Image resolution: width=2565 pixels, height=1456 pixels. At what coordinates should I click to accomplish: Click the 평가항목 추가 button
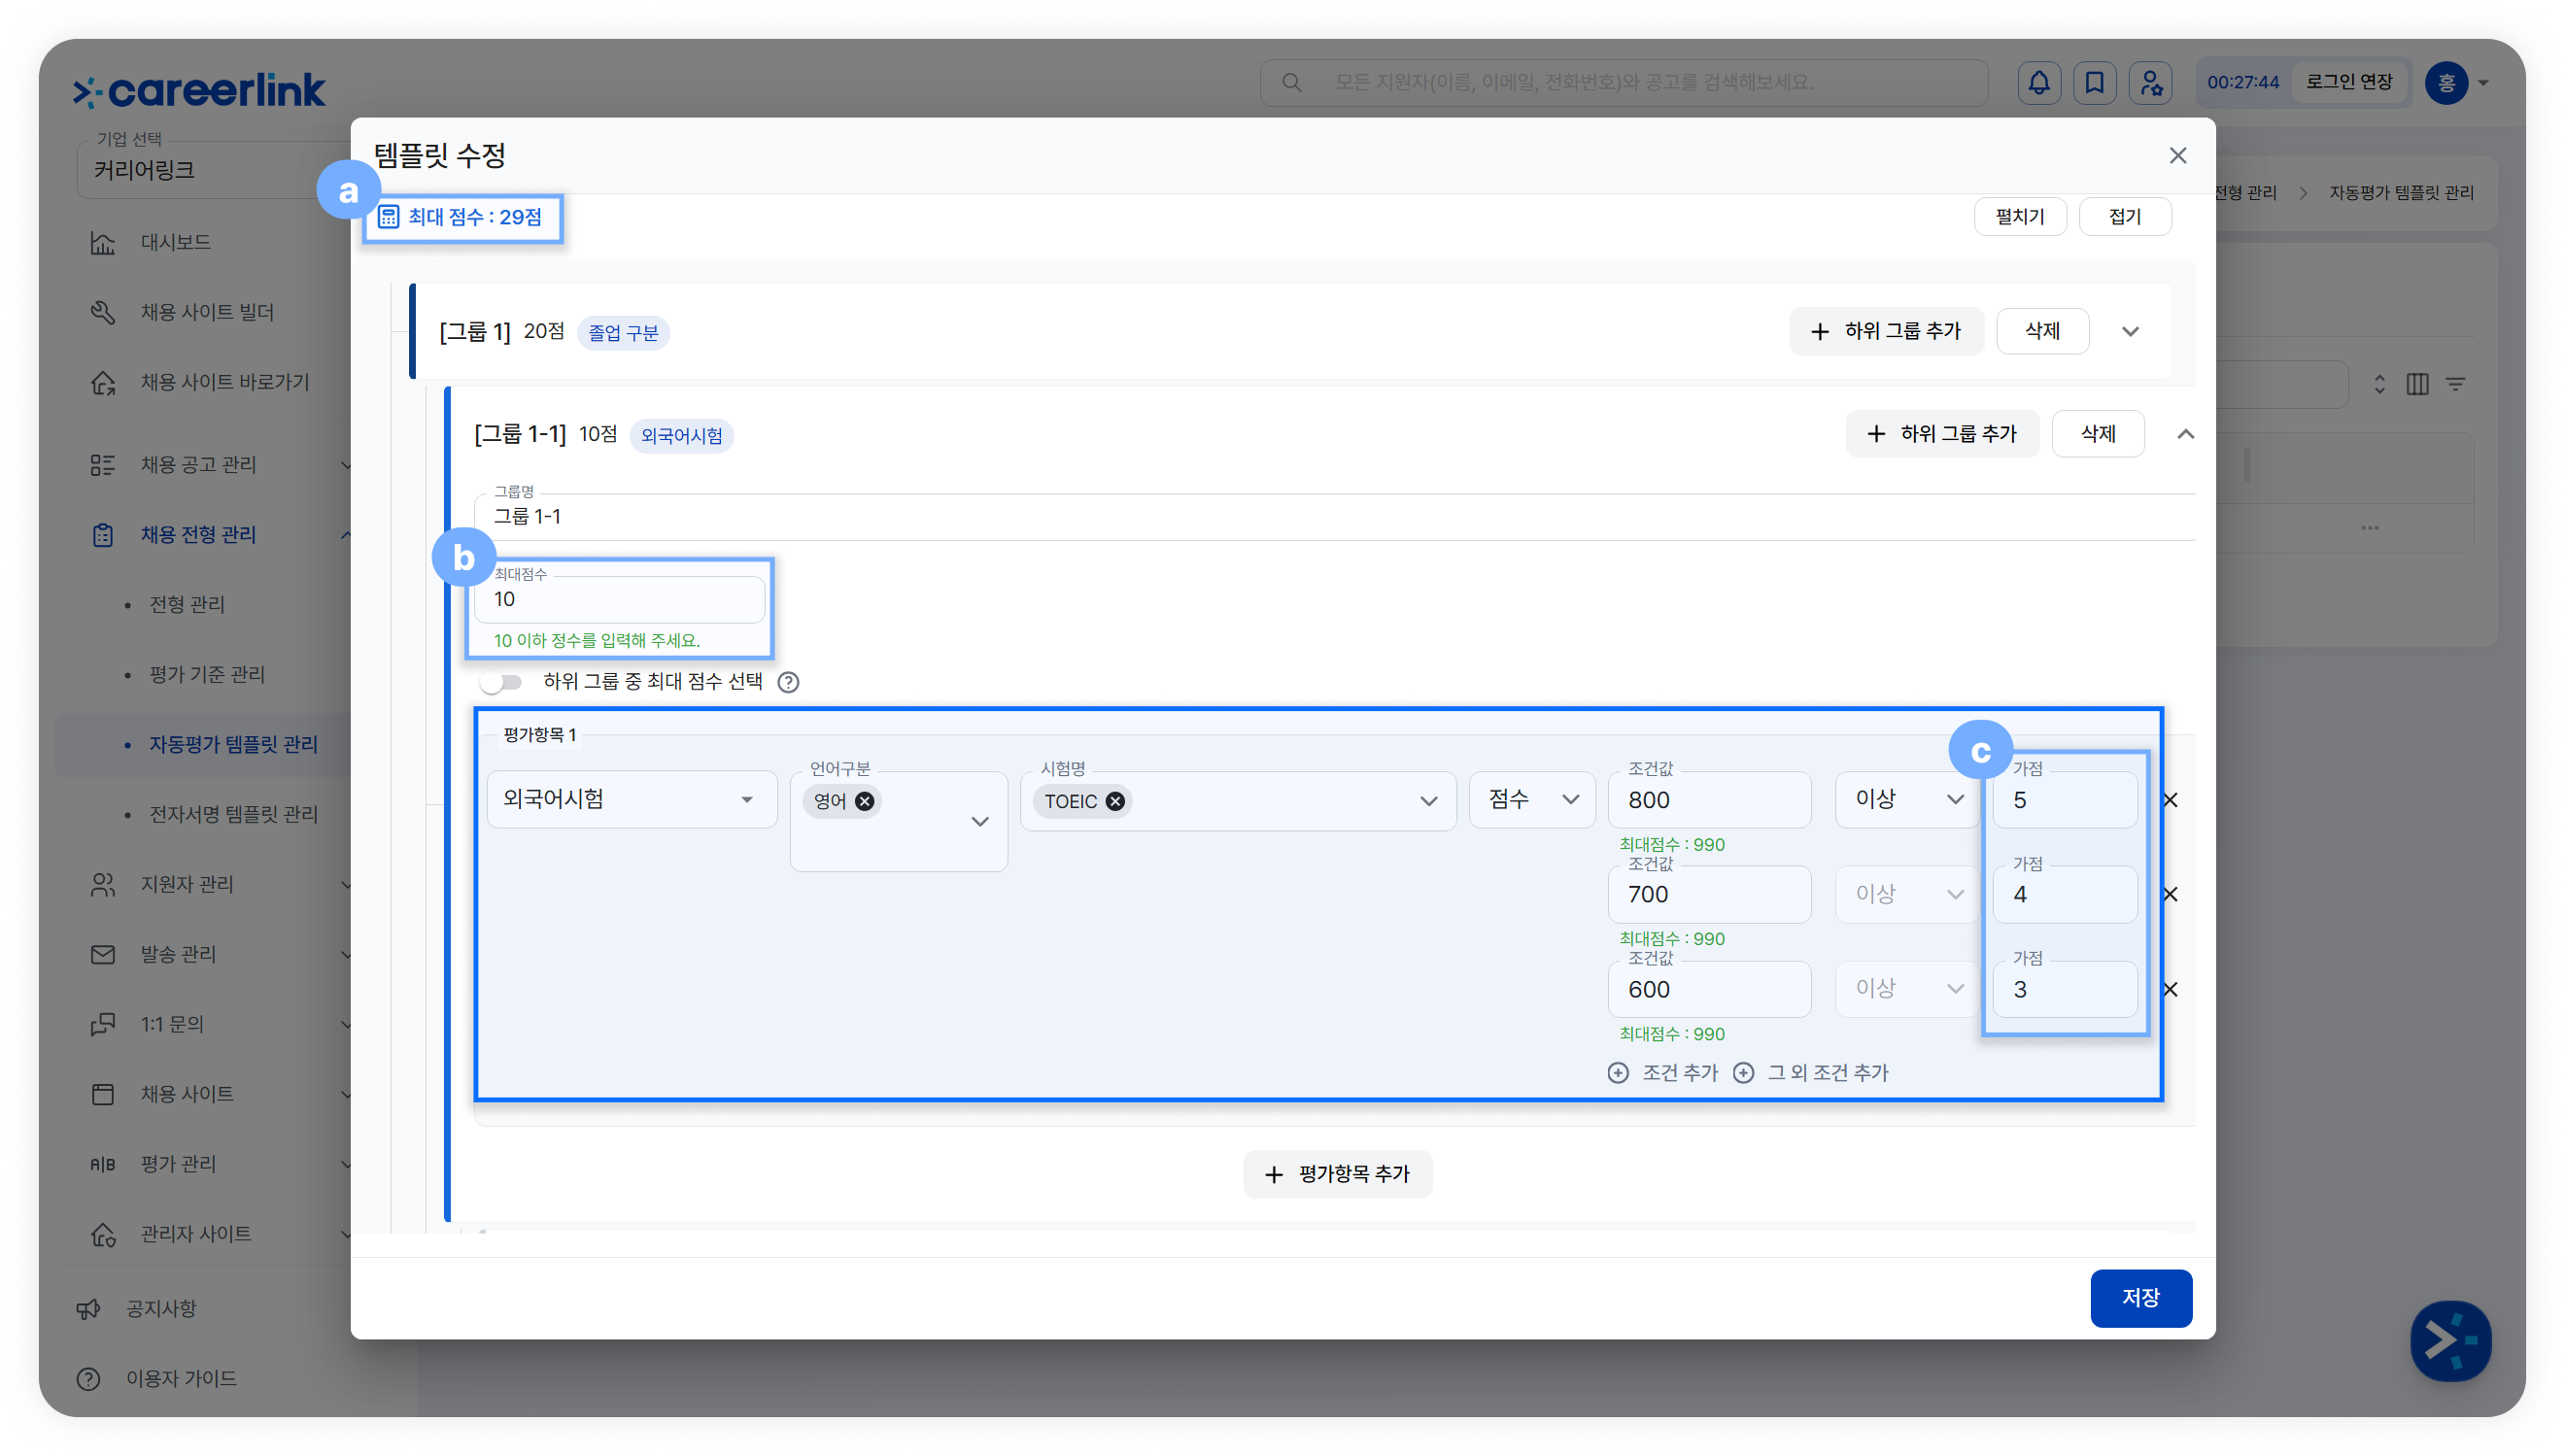point(1337,1174)
